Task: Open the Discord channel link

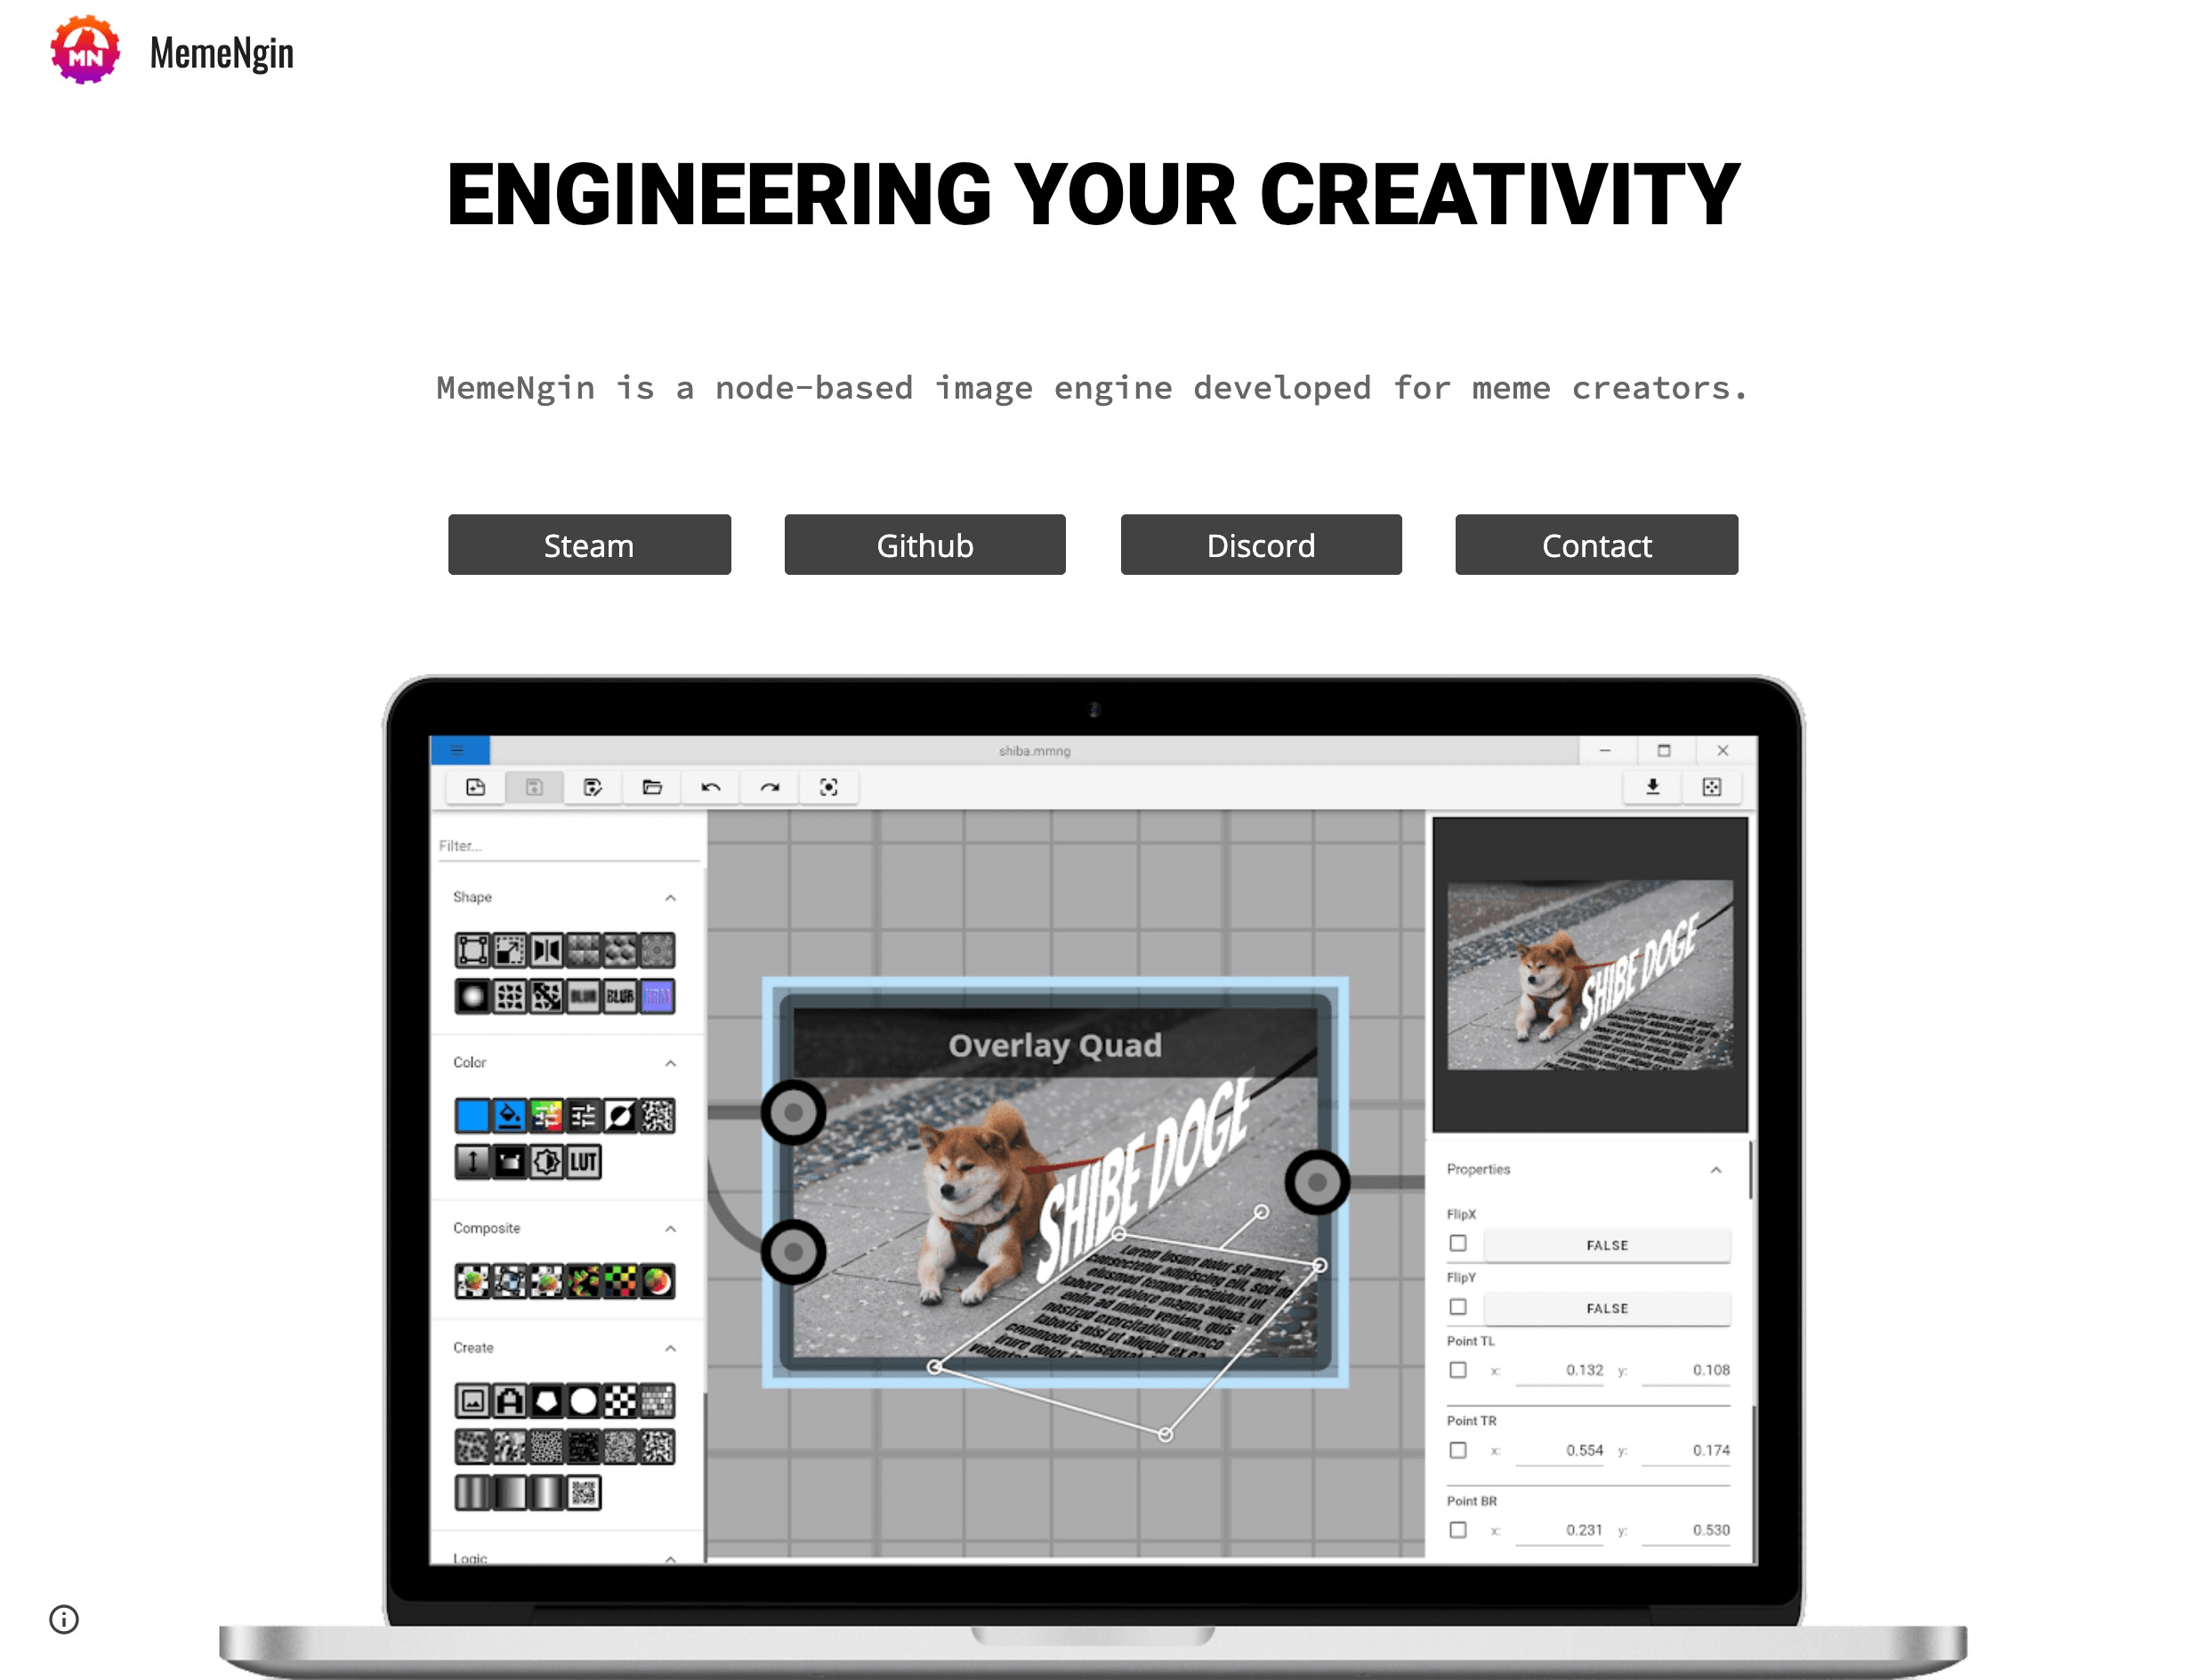Action: point(1259,544)
